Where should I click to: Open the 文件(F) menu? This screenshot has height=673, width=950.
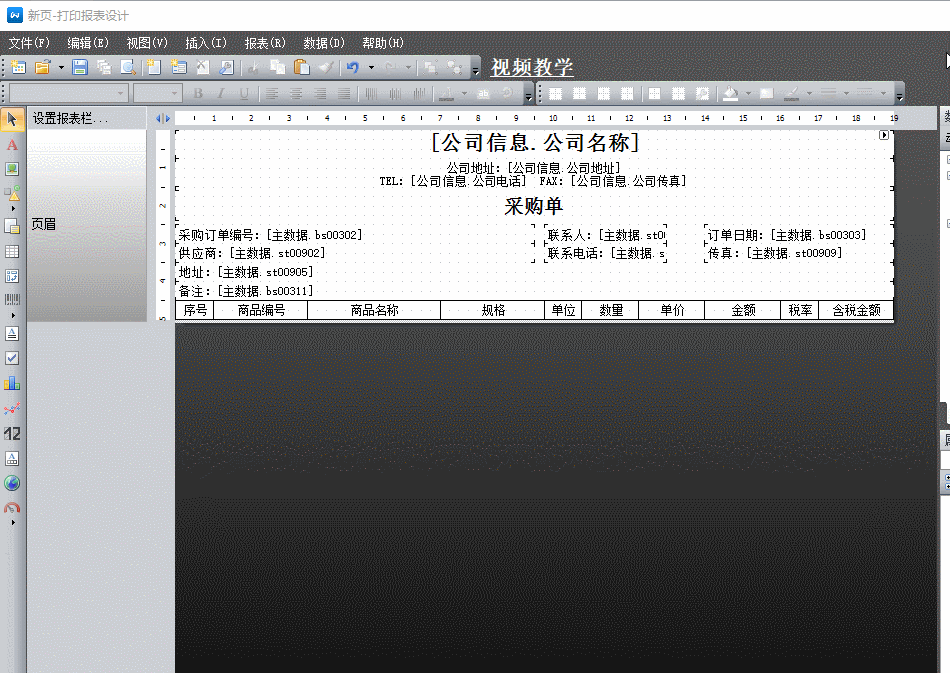(29, 43)
